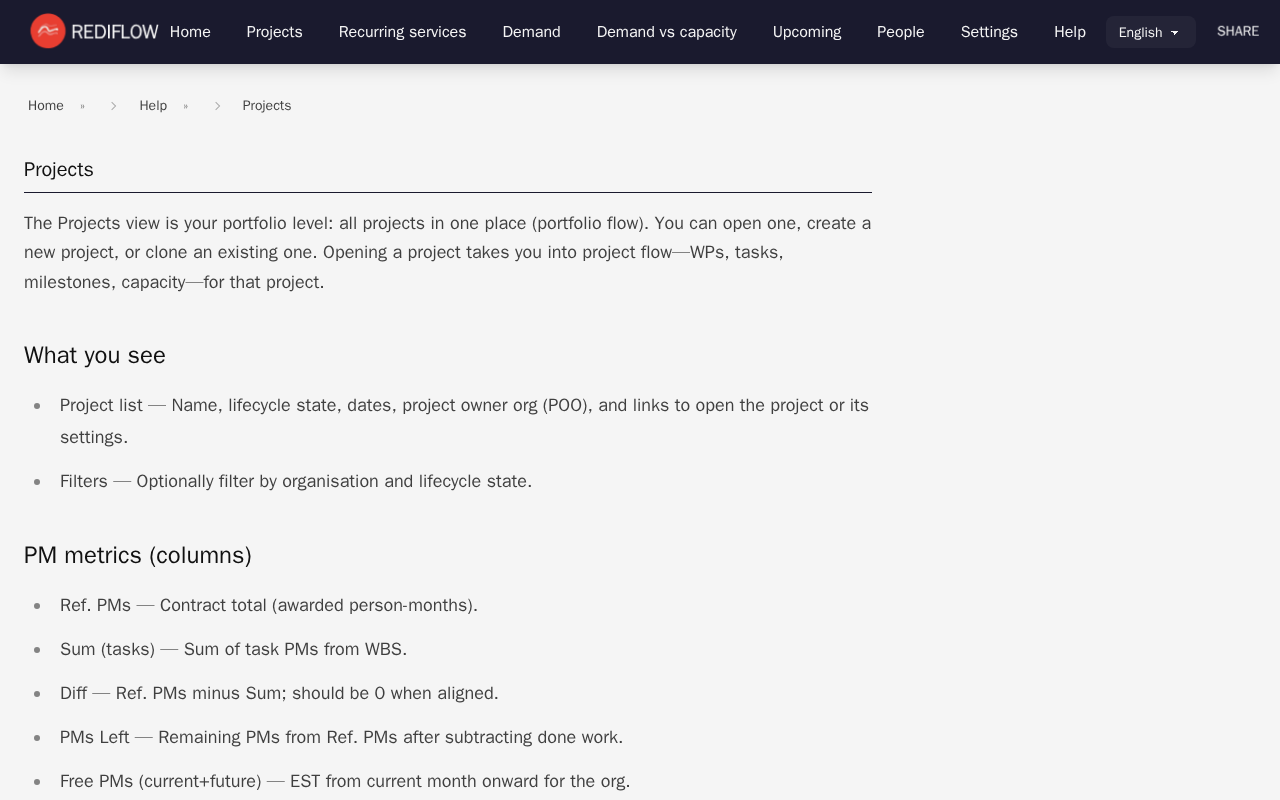Click the chevron arrow after Home breadcrumb
The width and height of the screenshot is (1280, 800).
(x=113, y=106)
